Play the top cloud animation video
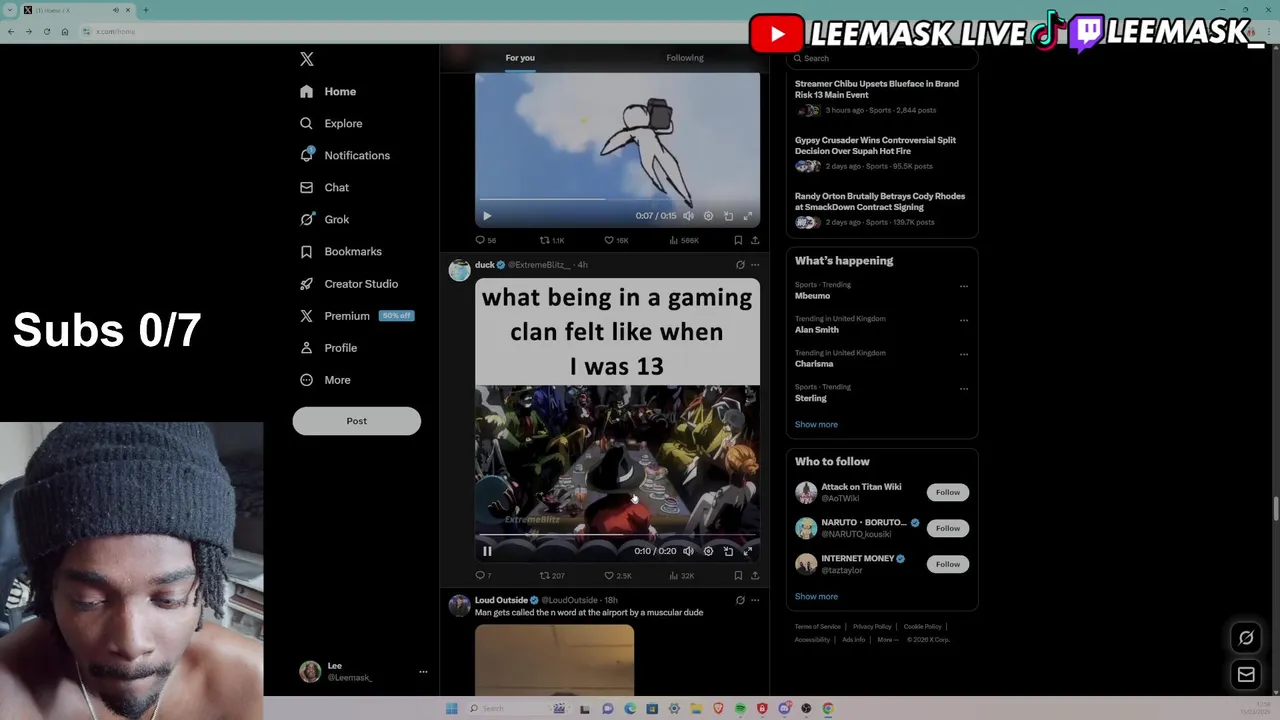This screenshot has width=1280, height=720. pos(487,216)
